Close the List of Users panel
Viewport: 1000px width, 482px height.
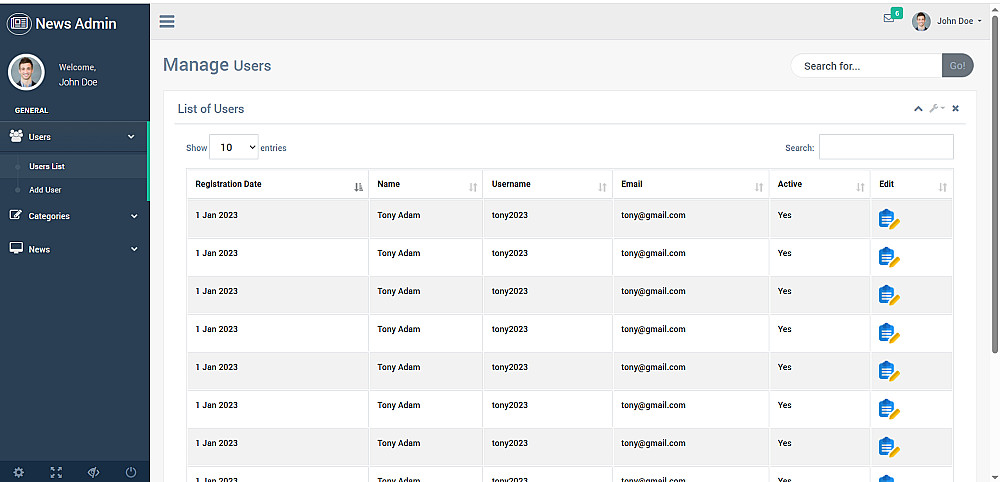coord(955,109)
